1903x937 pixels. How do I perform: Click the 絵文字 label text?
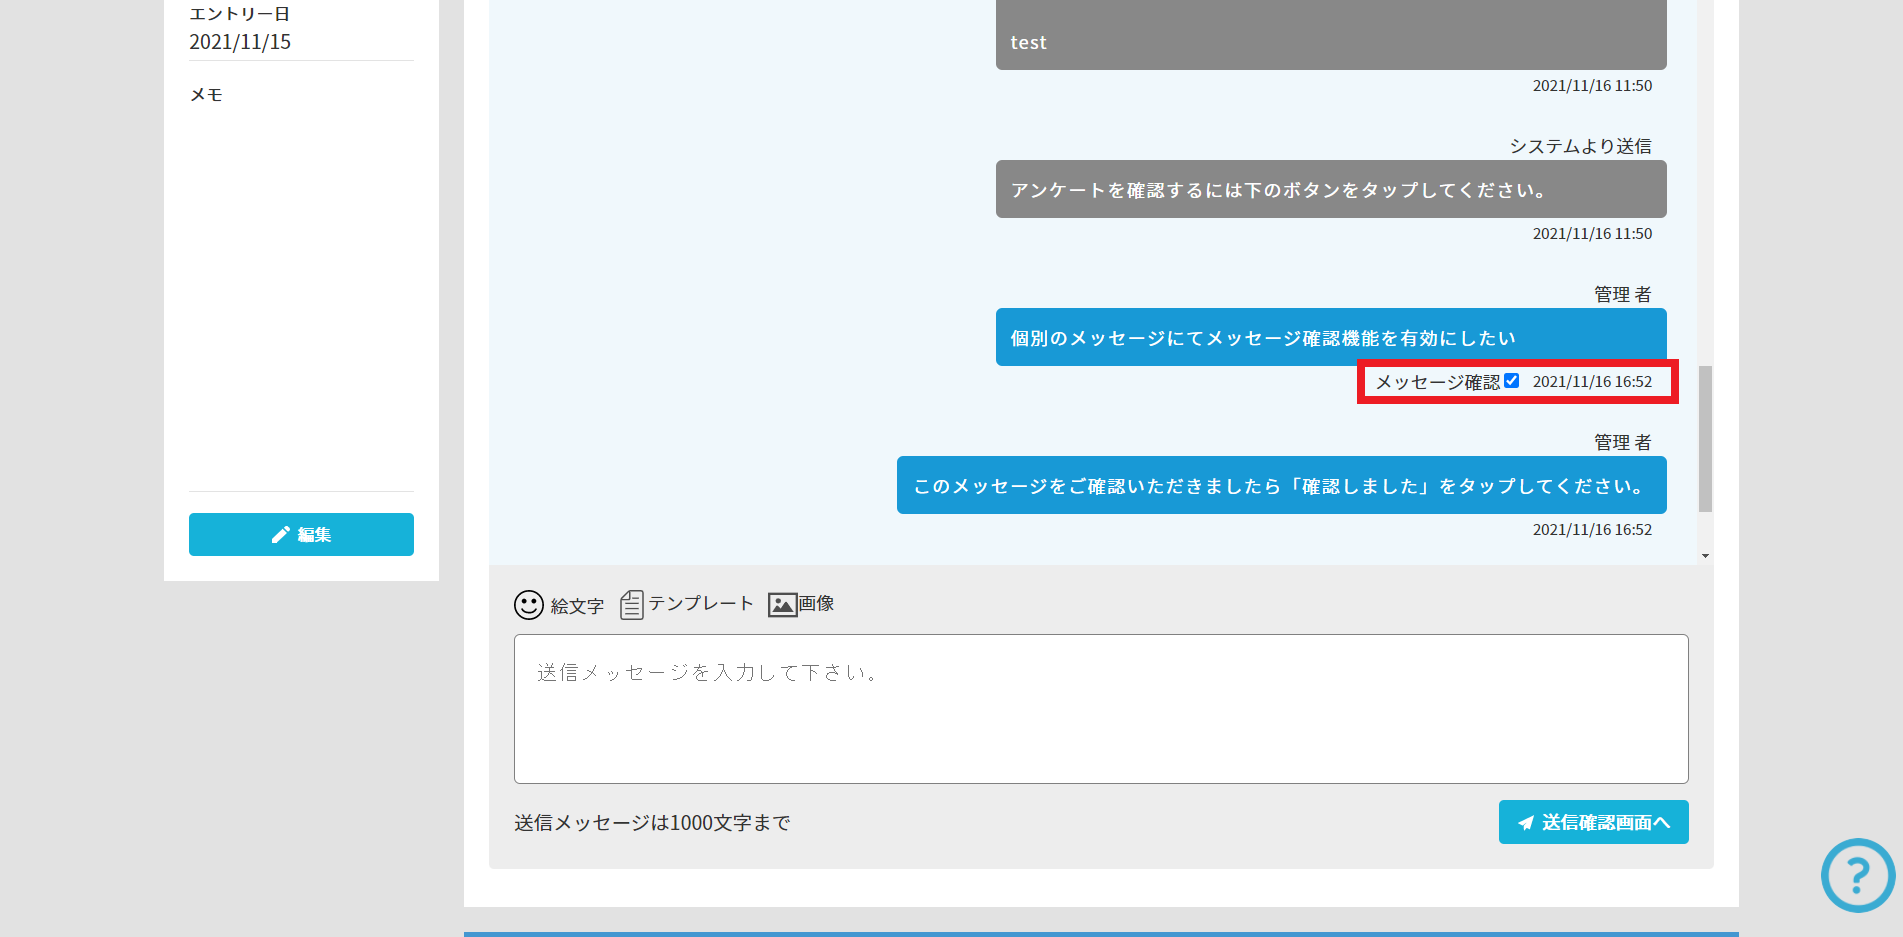click(x=577, y=606)
